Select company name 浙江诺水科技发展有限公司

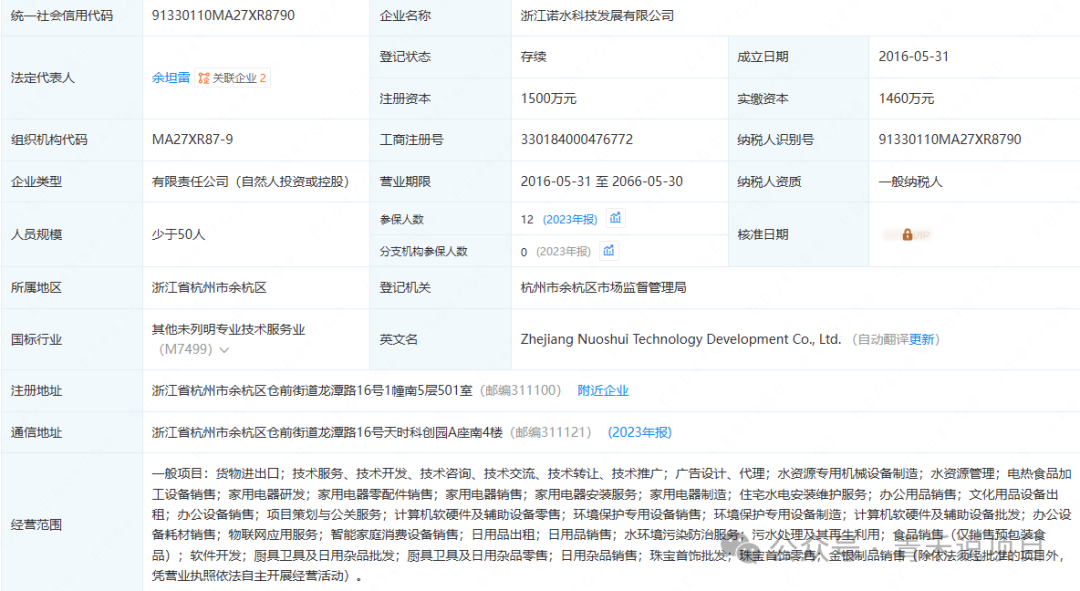tap(598, 15)
